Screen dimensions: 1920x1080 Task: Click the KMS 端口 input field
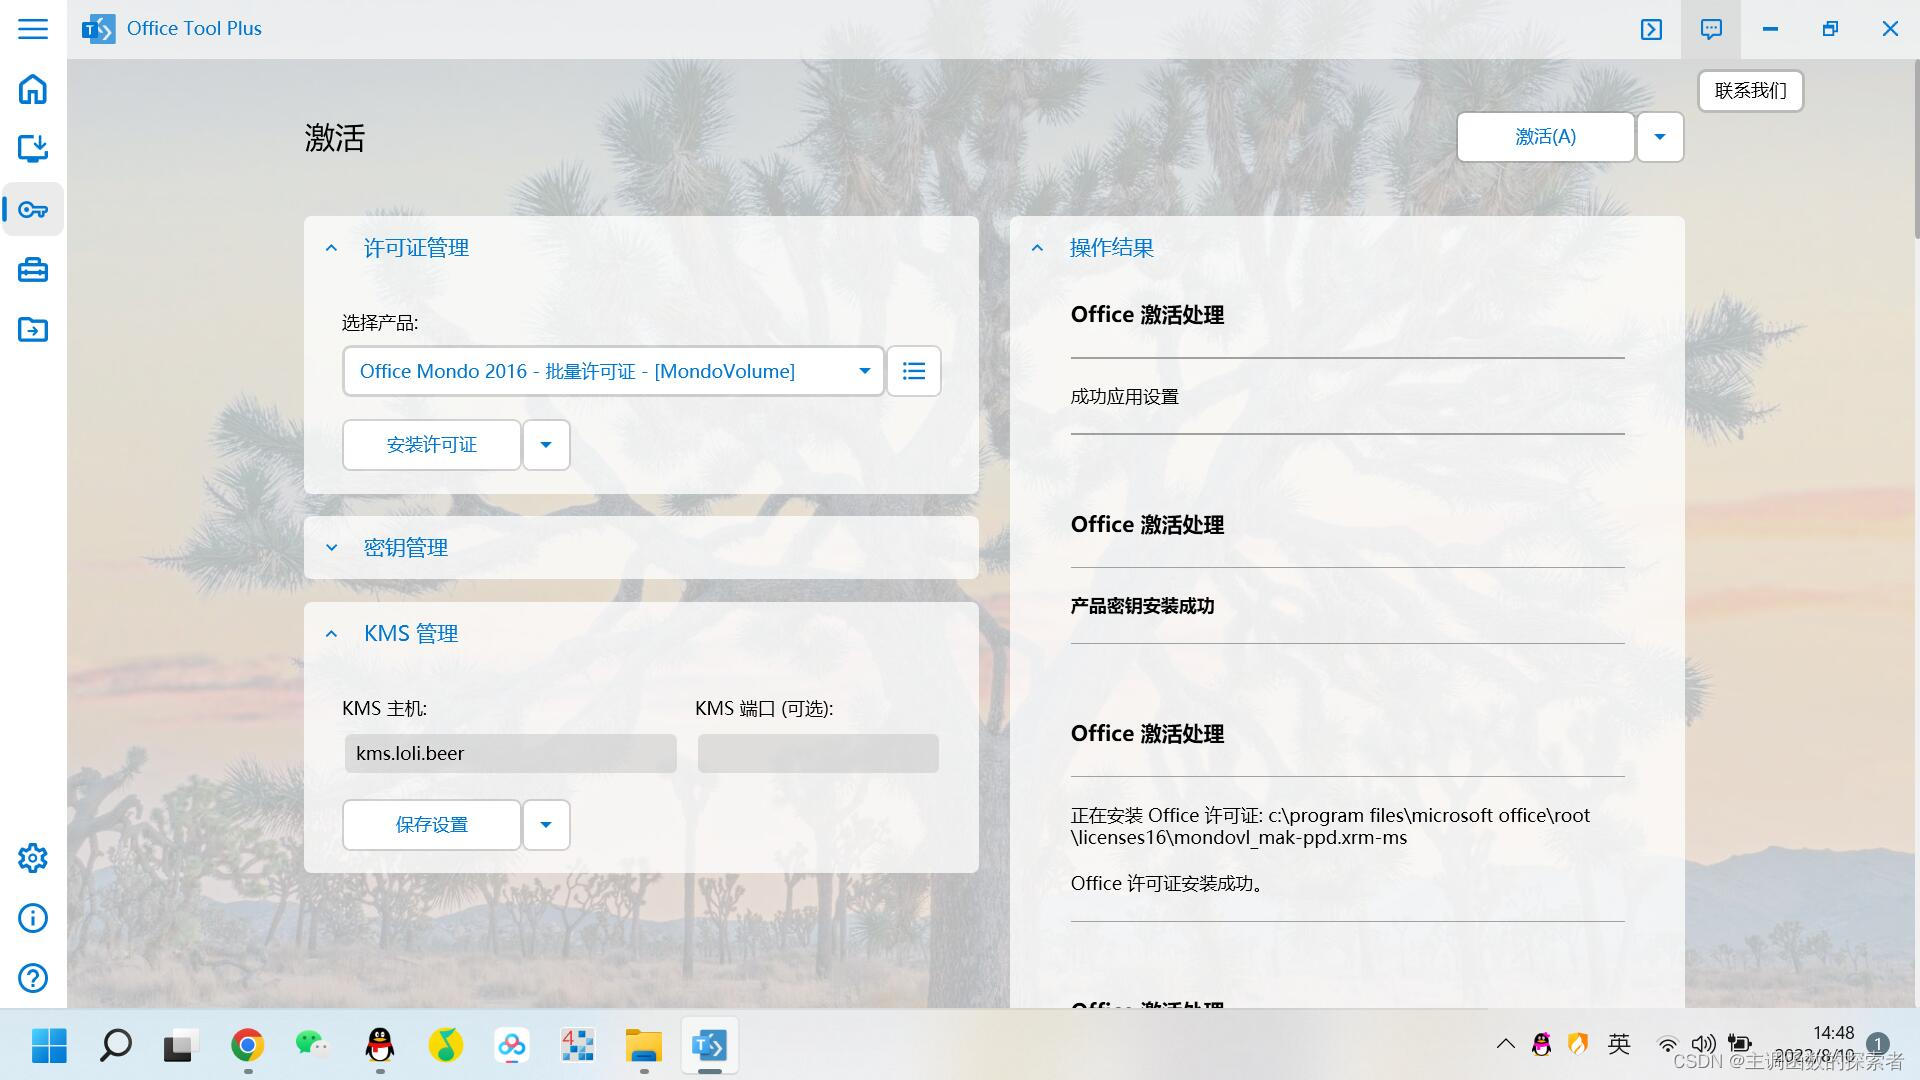point(818,753)
